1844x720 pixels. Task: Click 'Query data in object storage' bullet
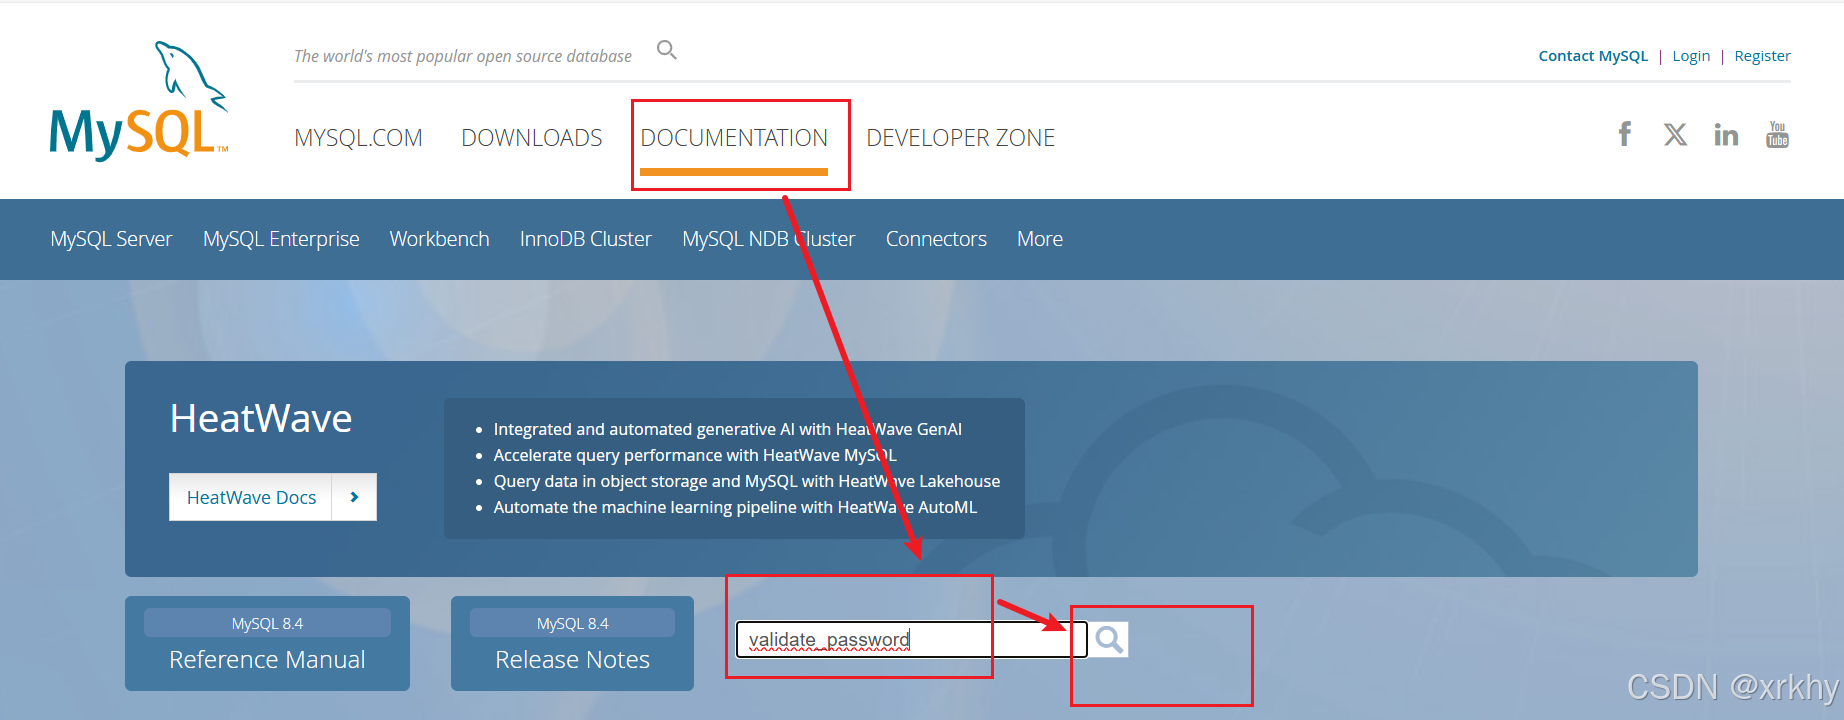tap(746, 481)
